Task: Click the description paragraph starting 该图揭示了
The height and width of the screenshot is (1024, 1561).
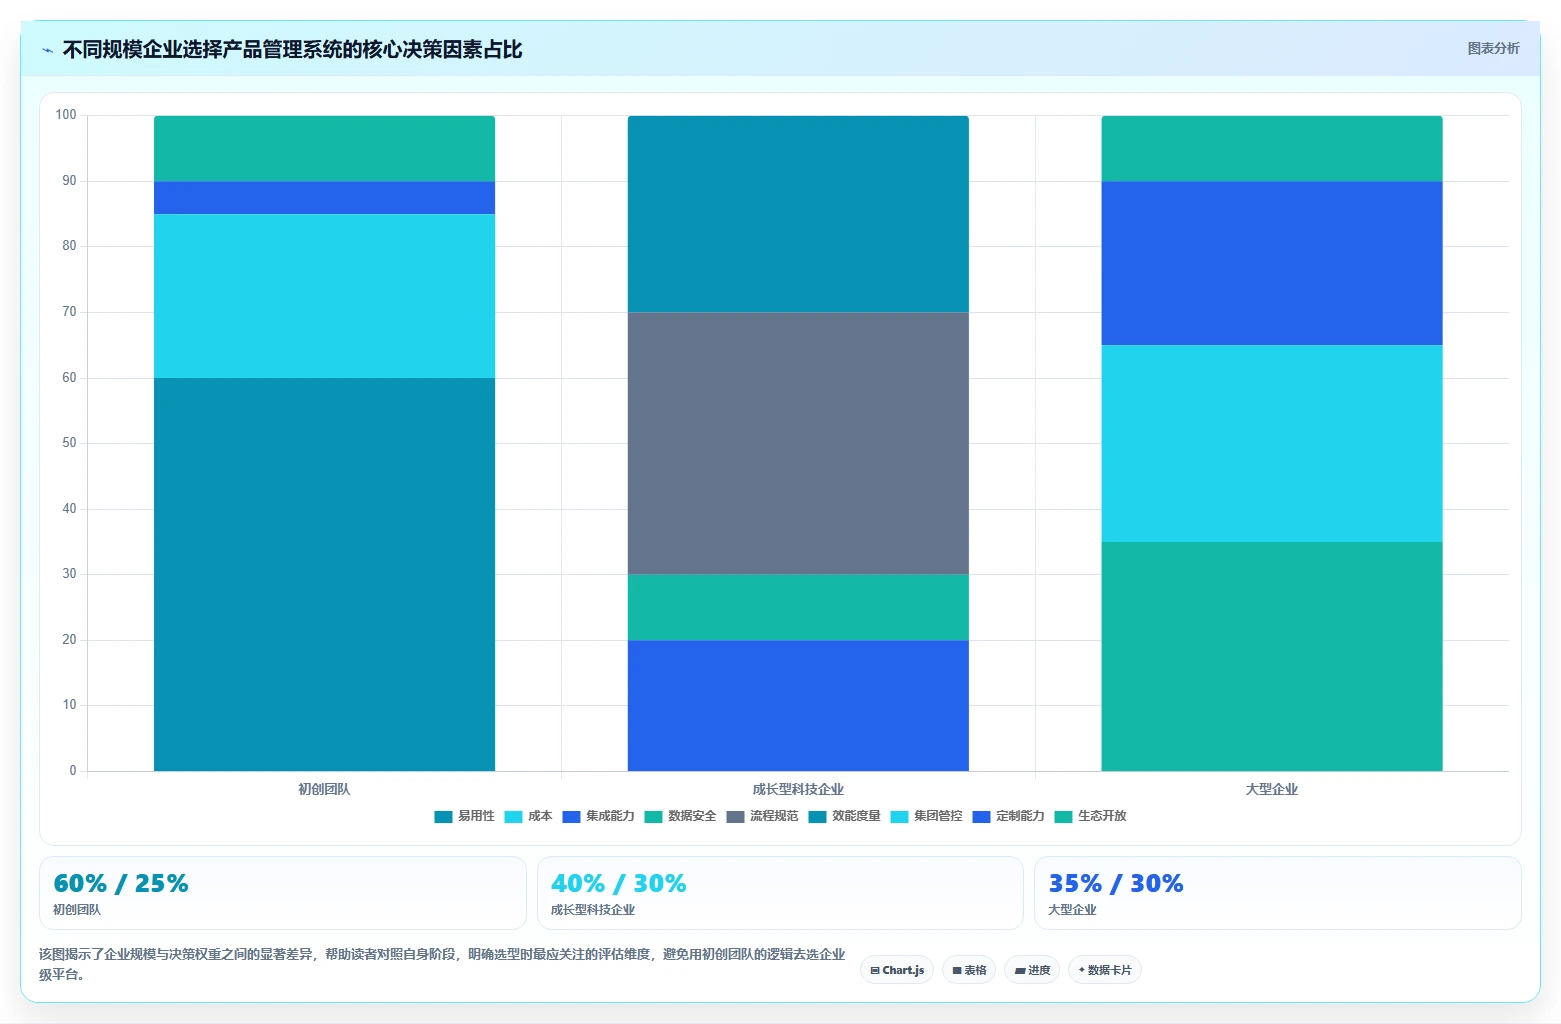Action: pos(442,965)
